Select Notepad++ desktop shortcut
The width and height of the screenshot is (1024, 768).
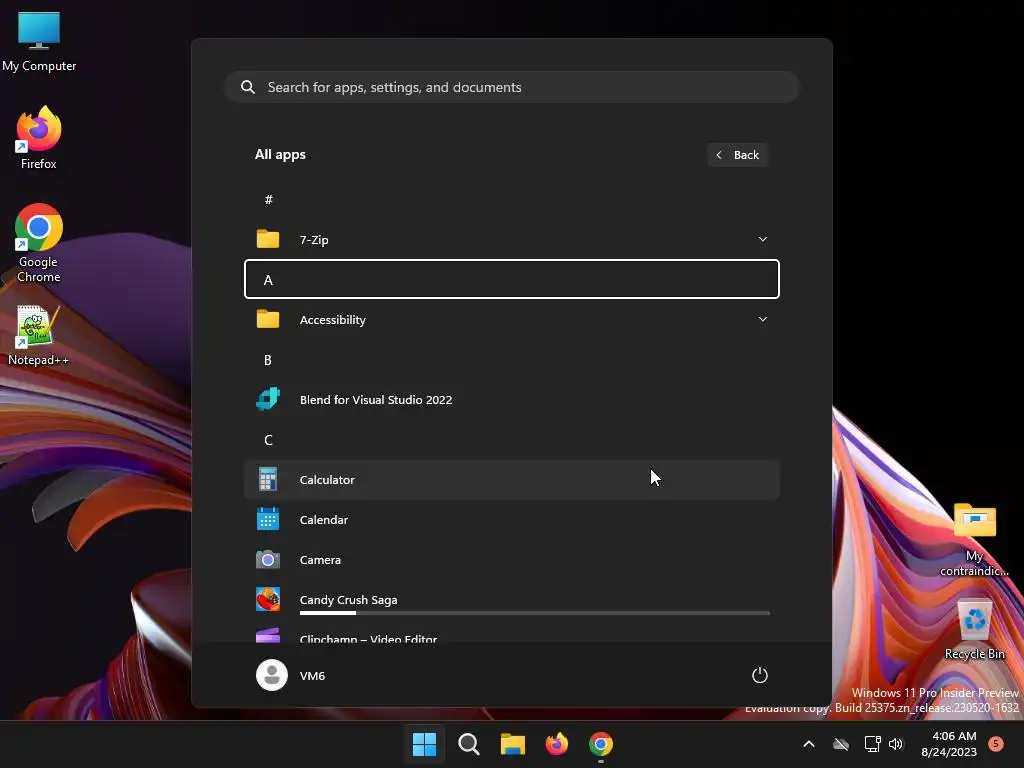point(39,336)
